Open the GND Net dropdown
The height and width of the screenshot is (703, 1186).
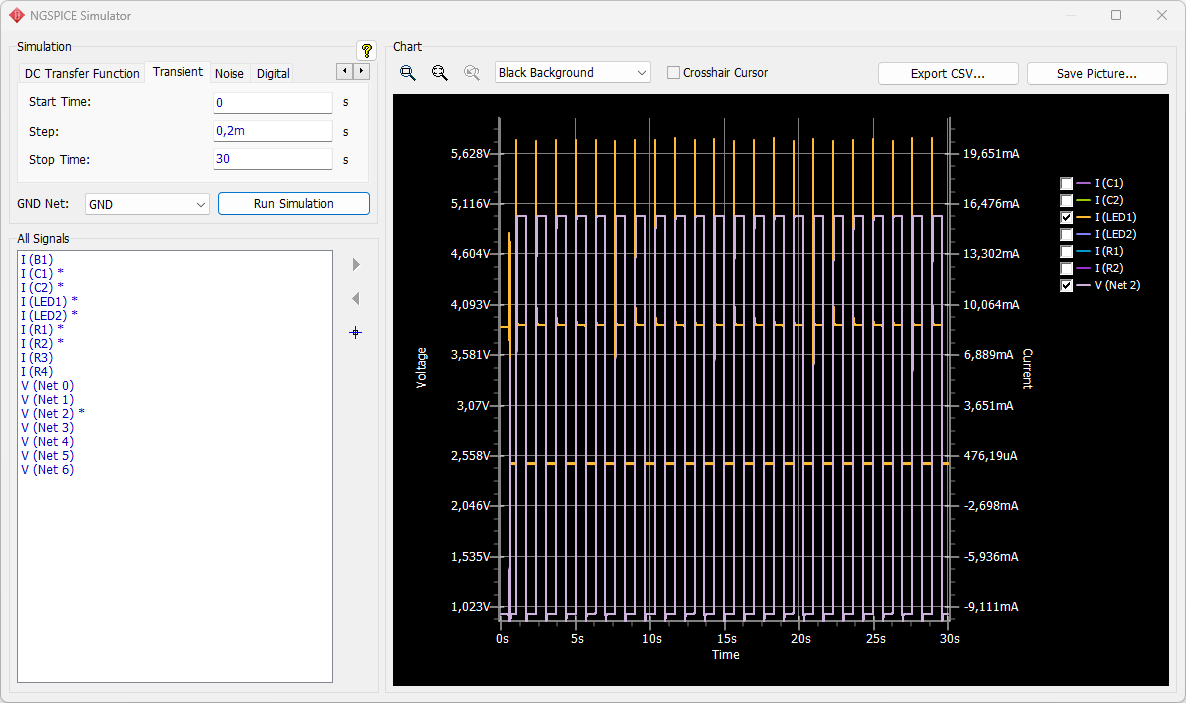pos(147,204)
